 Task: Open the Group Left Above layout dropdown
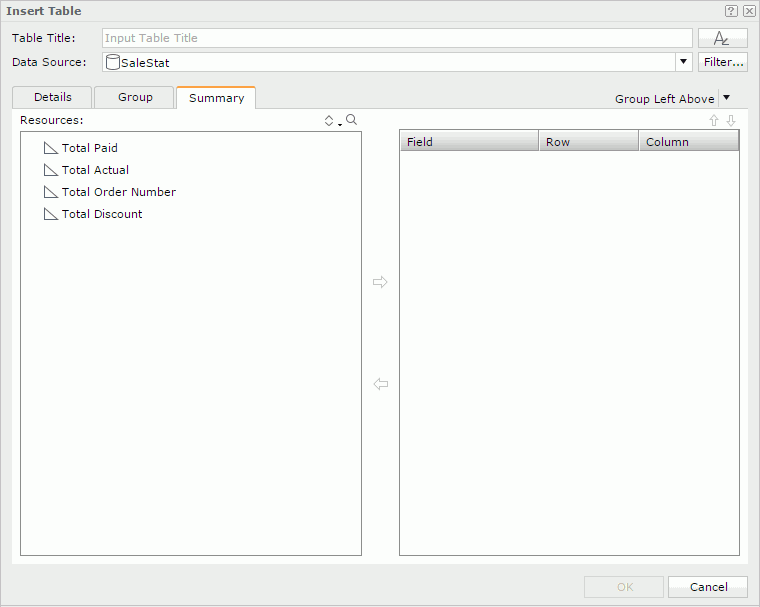pos(727,98)
